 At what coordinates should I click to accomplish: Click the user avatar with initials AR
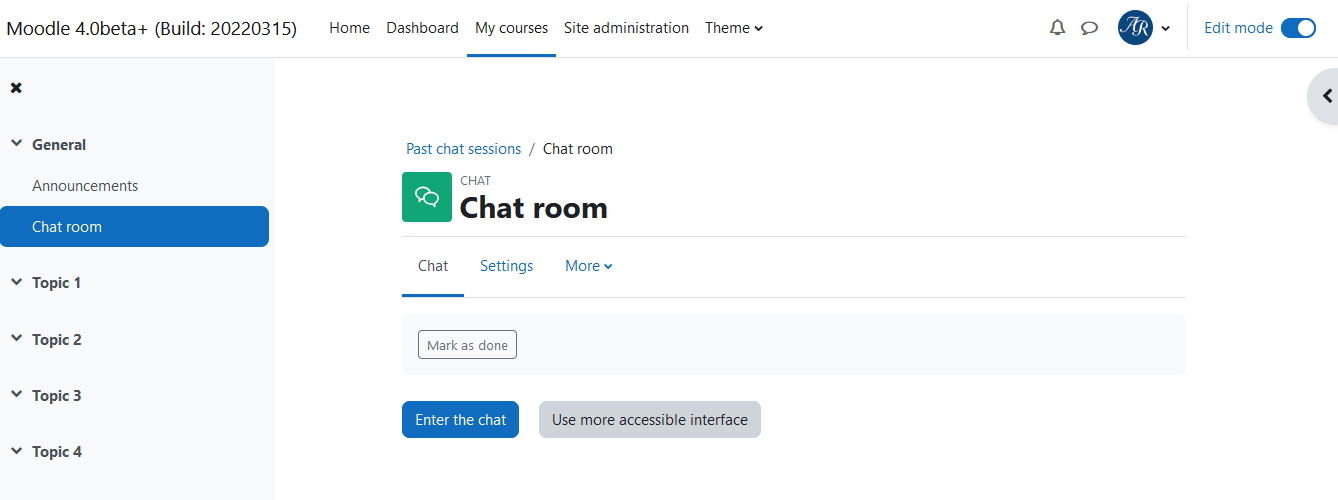(1135, 28)
